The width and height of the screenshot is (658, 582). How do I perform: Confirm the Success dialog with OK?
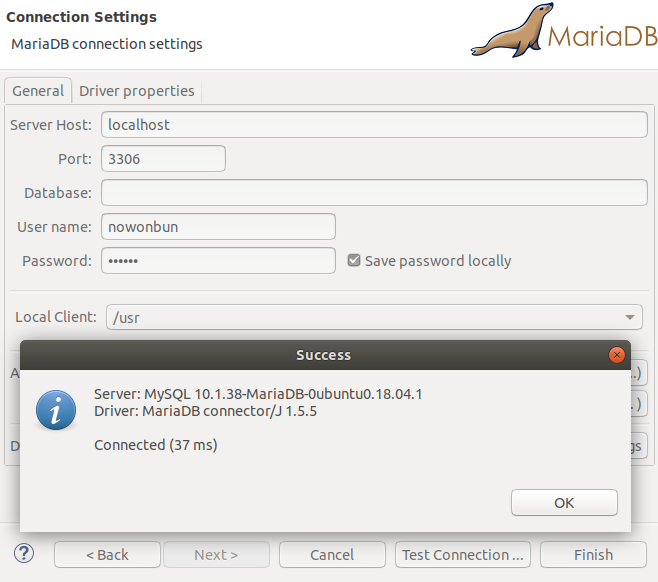tap(564, 503)
